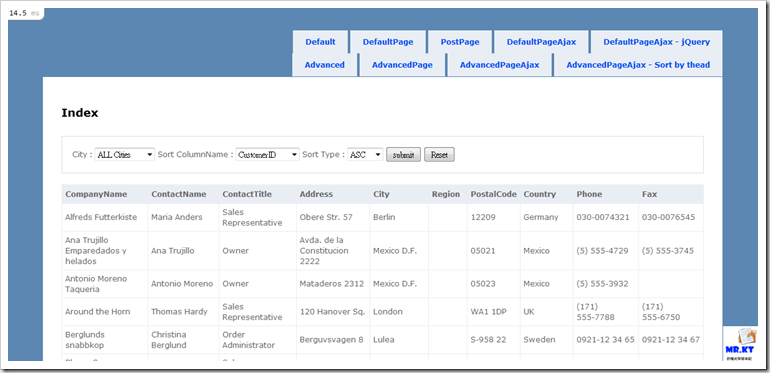Click the Index page heading

pos(80,113)
